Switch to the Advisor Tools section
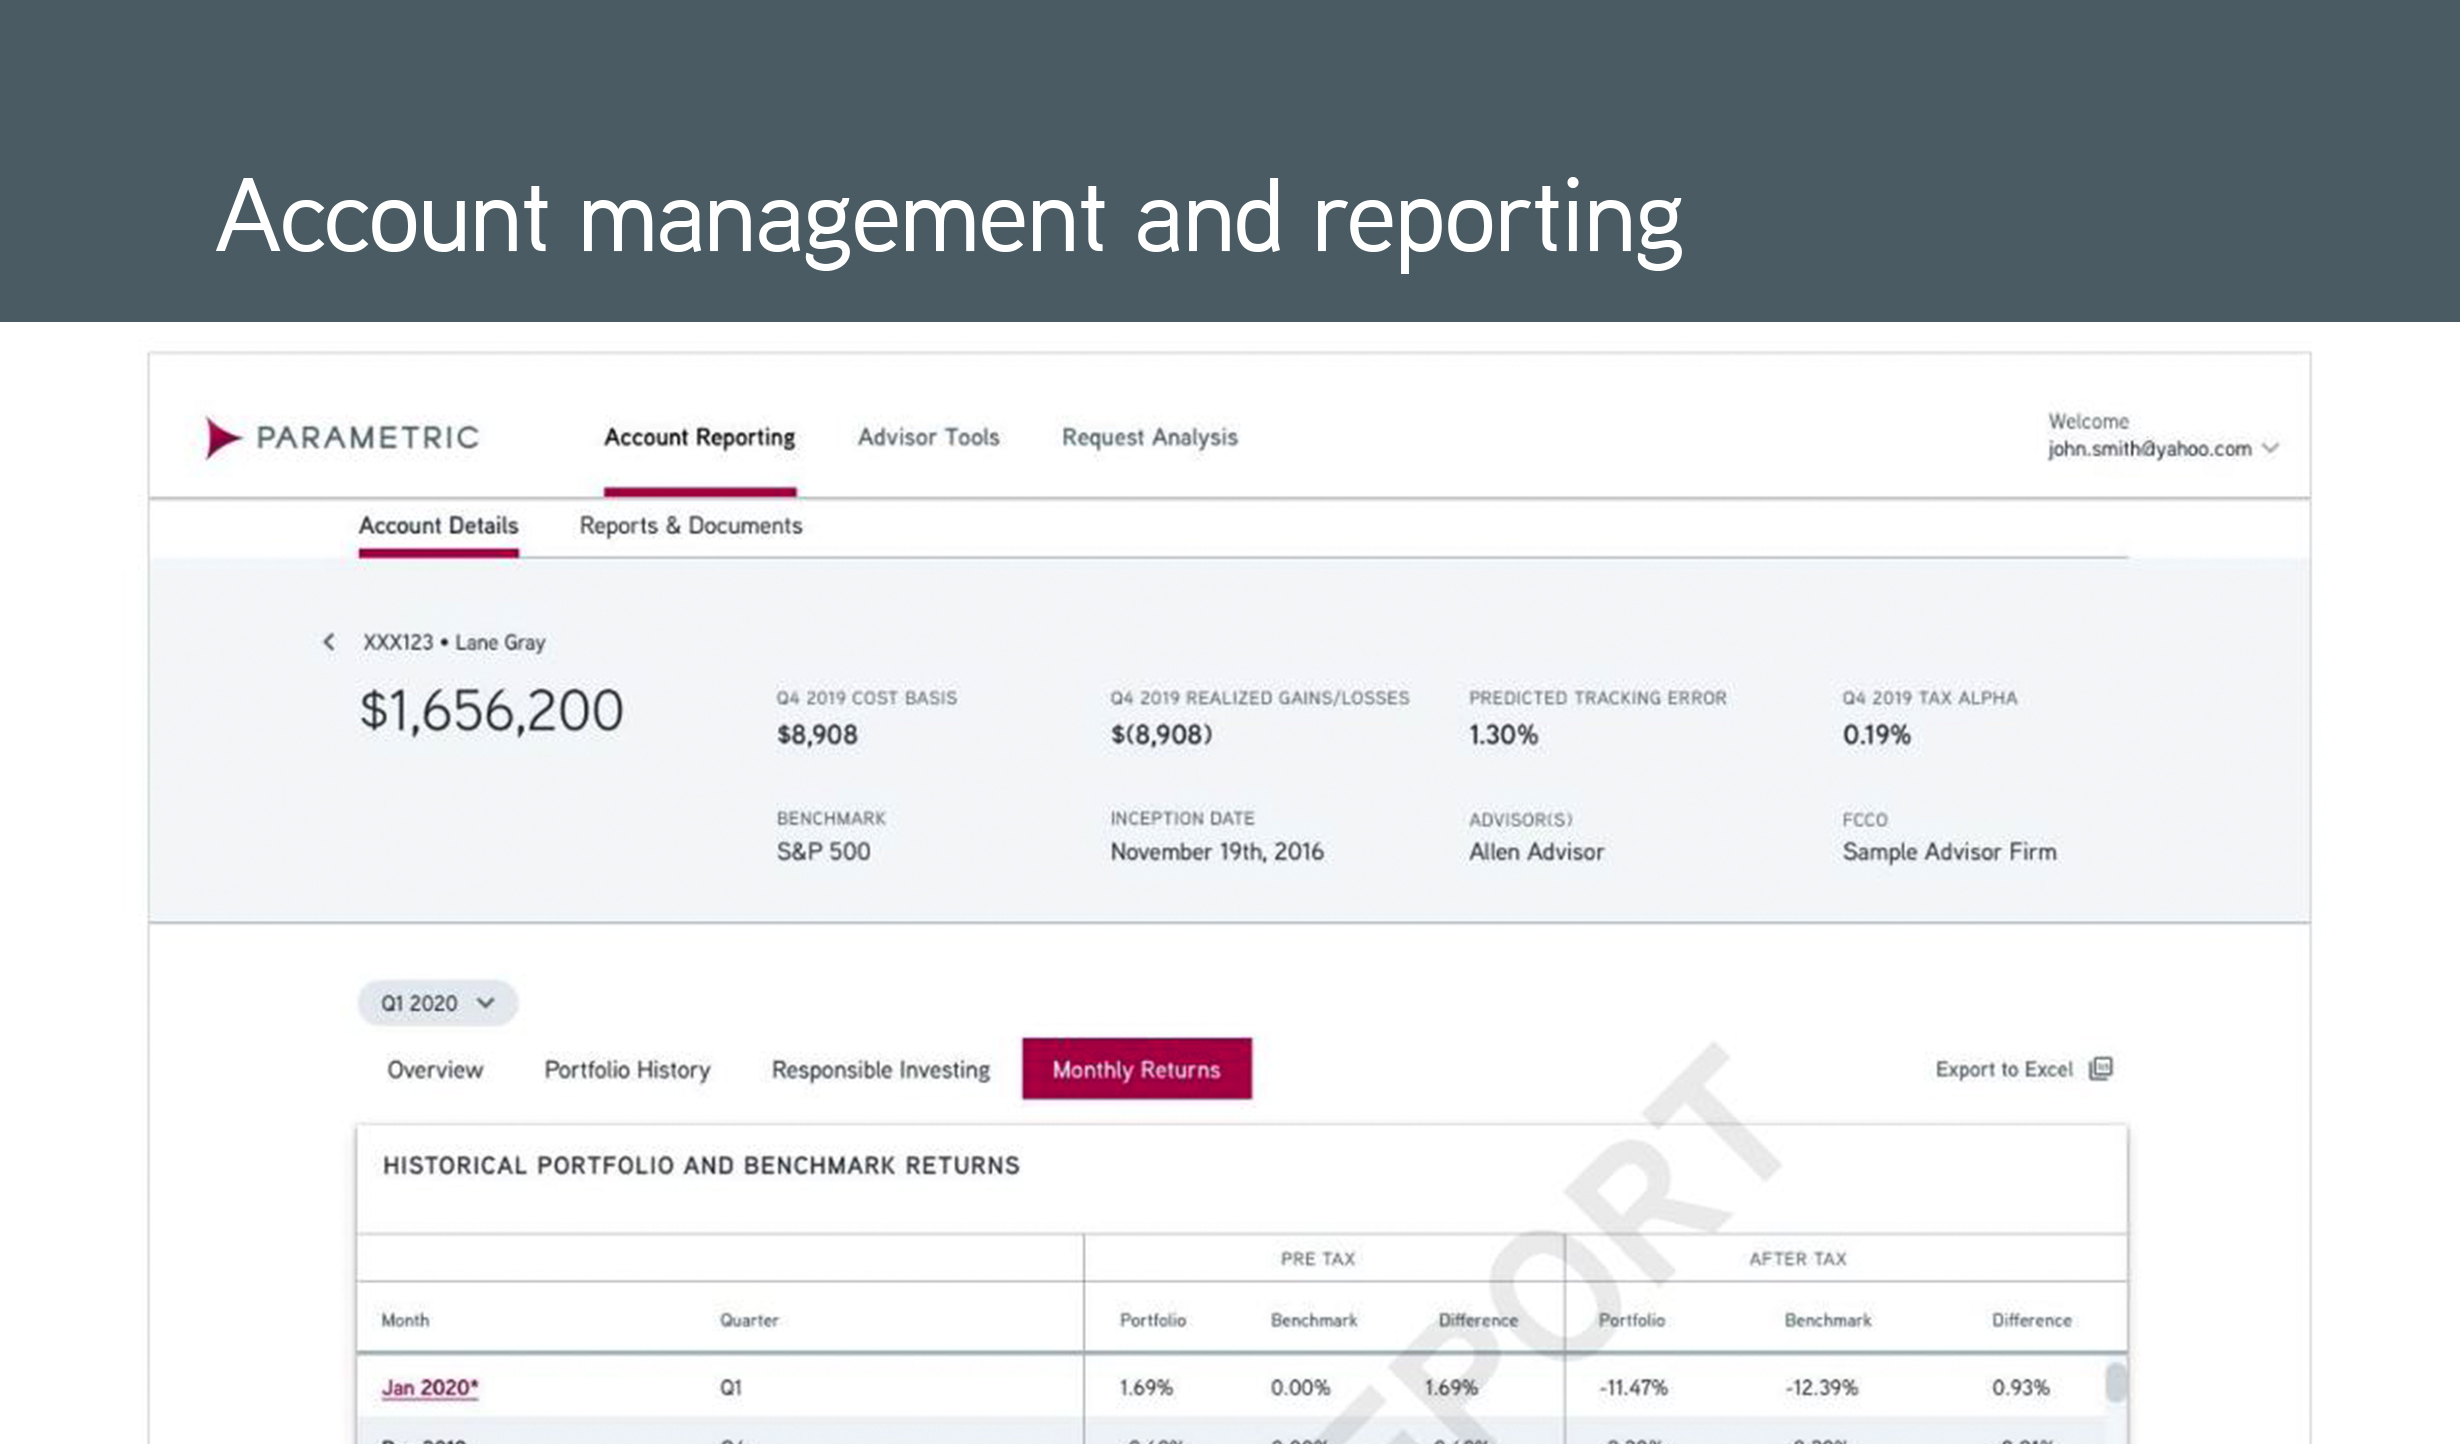Screen dimensions: 2460x1444 [x=928, y=437]
